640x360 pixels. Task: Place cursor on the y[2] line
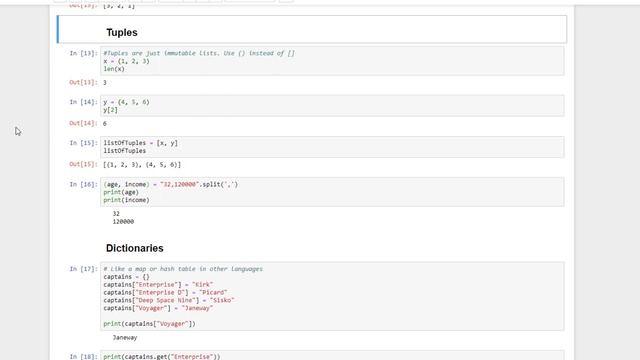tap(111, 110)
